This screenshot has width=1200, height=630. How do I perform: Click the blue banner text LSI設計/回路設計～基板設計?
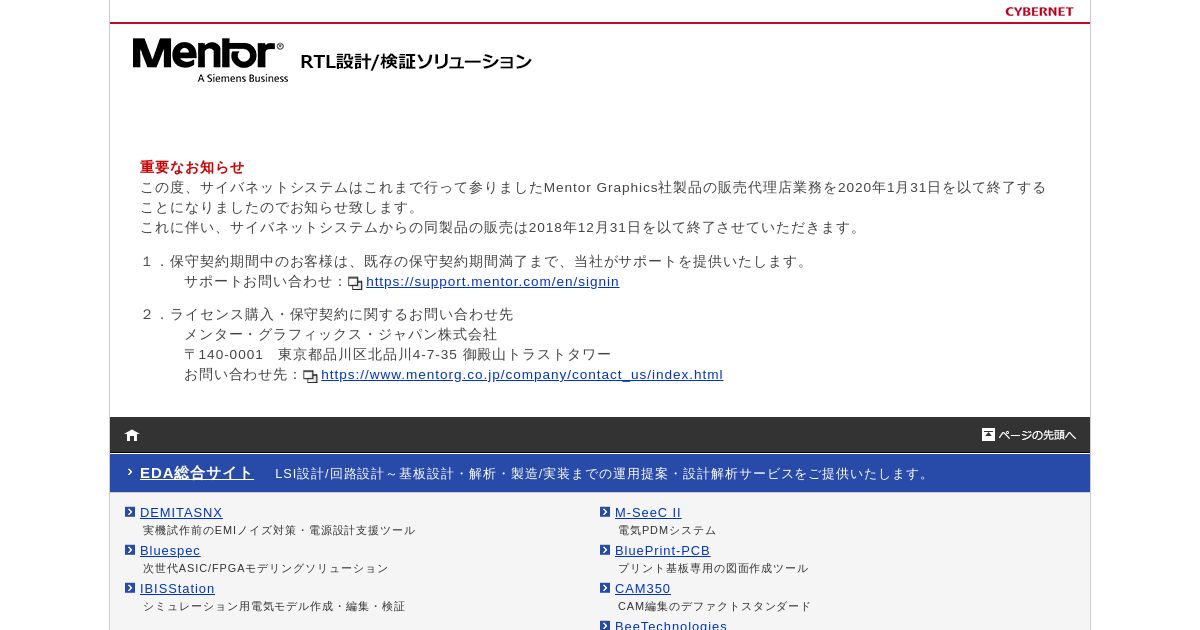pyautogui.click(x=603, y=474)
